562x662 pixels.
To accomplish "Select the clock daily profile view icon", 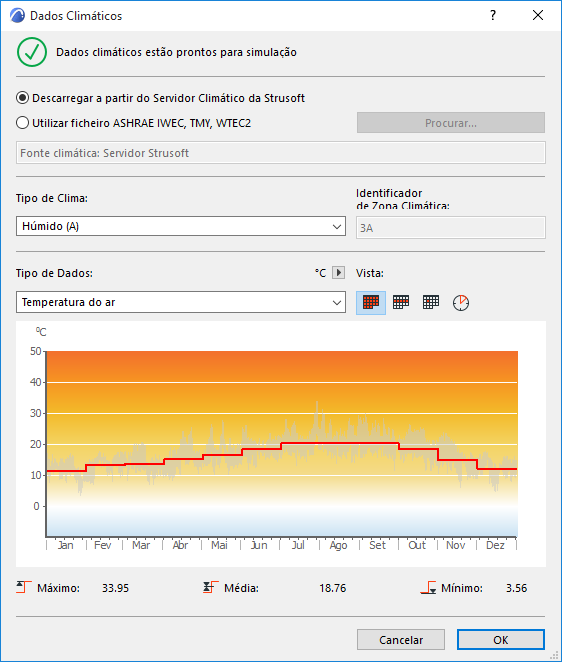I will (461, 303).
